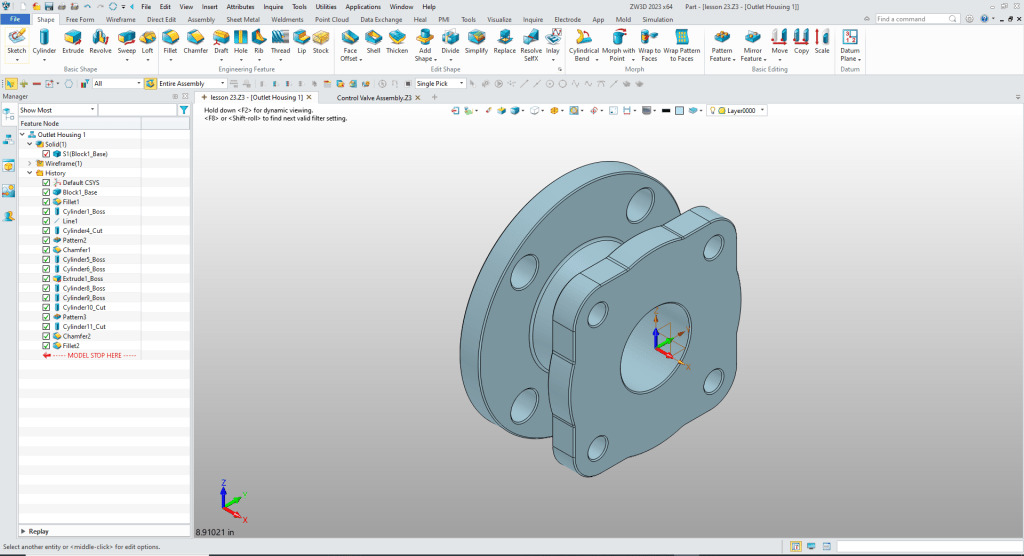Click the Mirror Feature icon
Screen dimensions: 1024x556
point(753,38)
